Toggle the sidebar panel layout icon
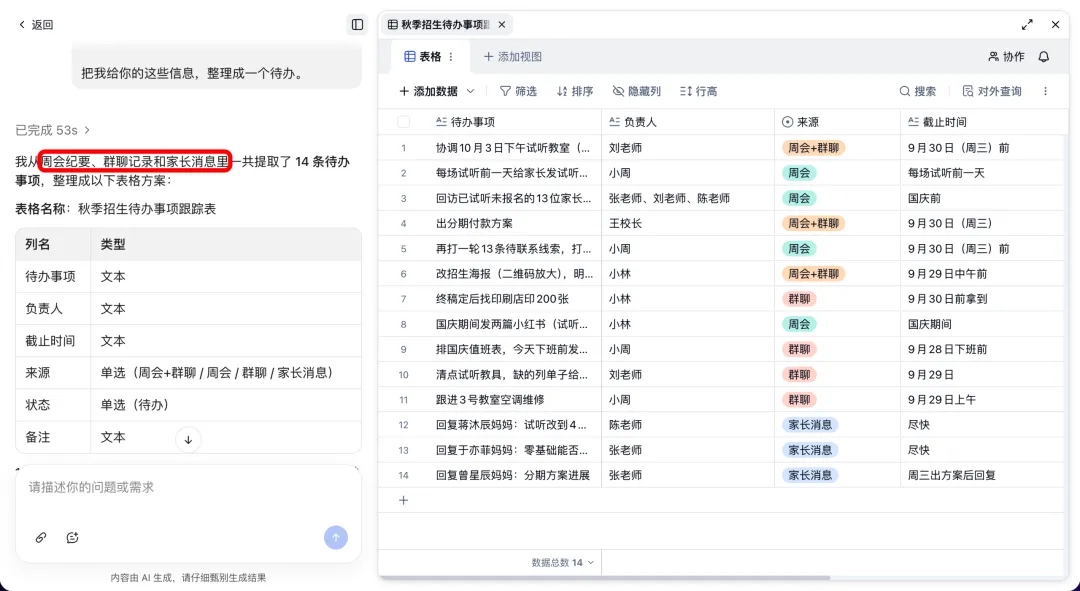 357,25
